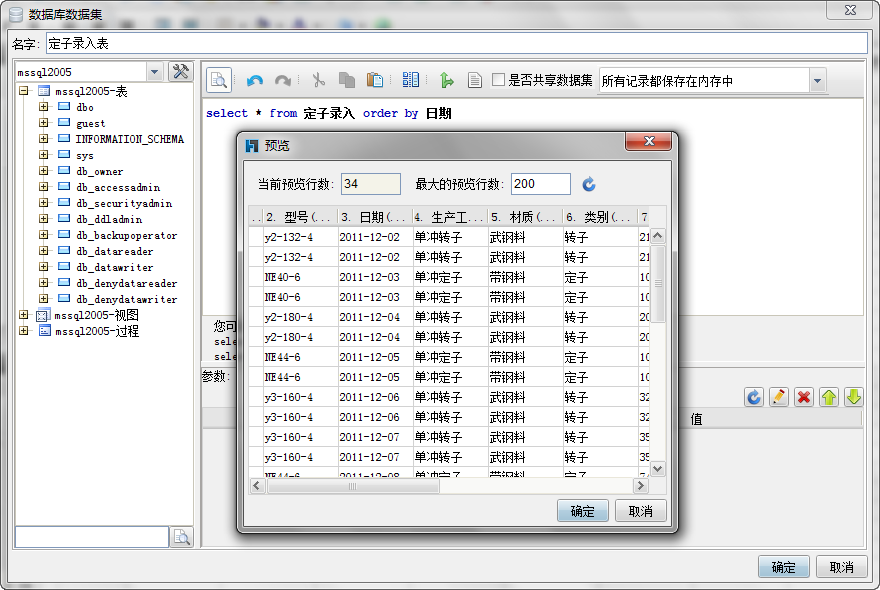Click 确定 in the preview dialog

tap(583, 511)
